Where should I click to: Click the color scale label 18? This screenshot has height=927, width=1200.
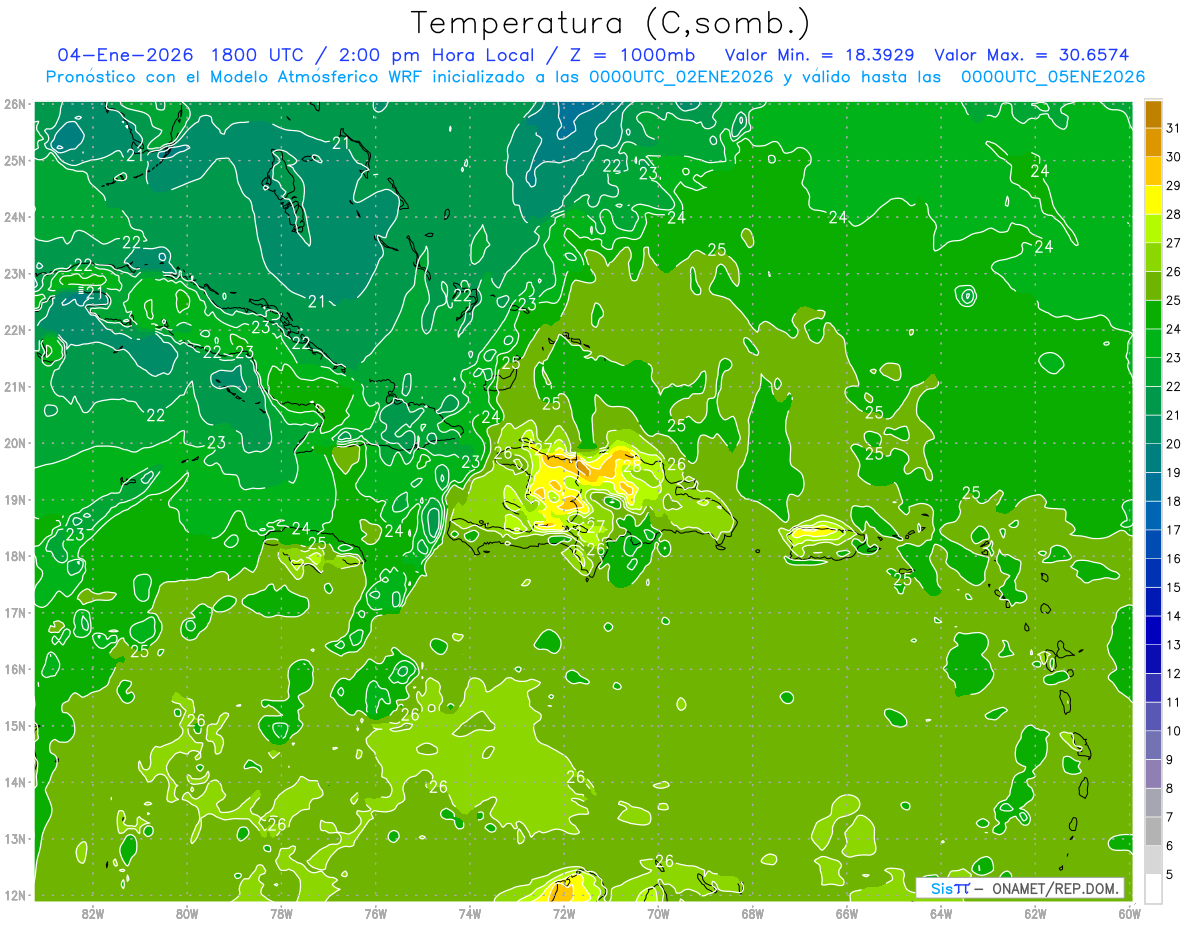click(x=1174, y=501)
